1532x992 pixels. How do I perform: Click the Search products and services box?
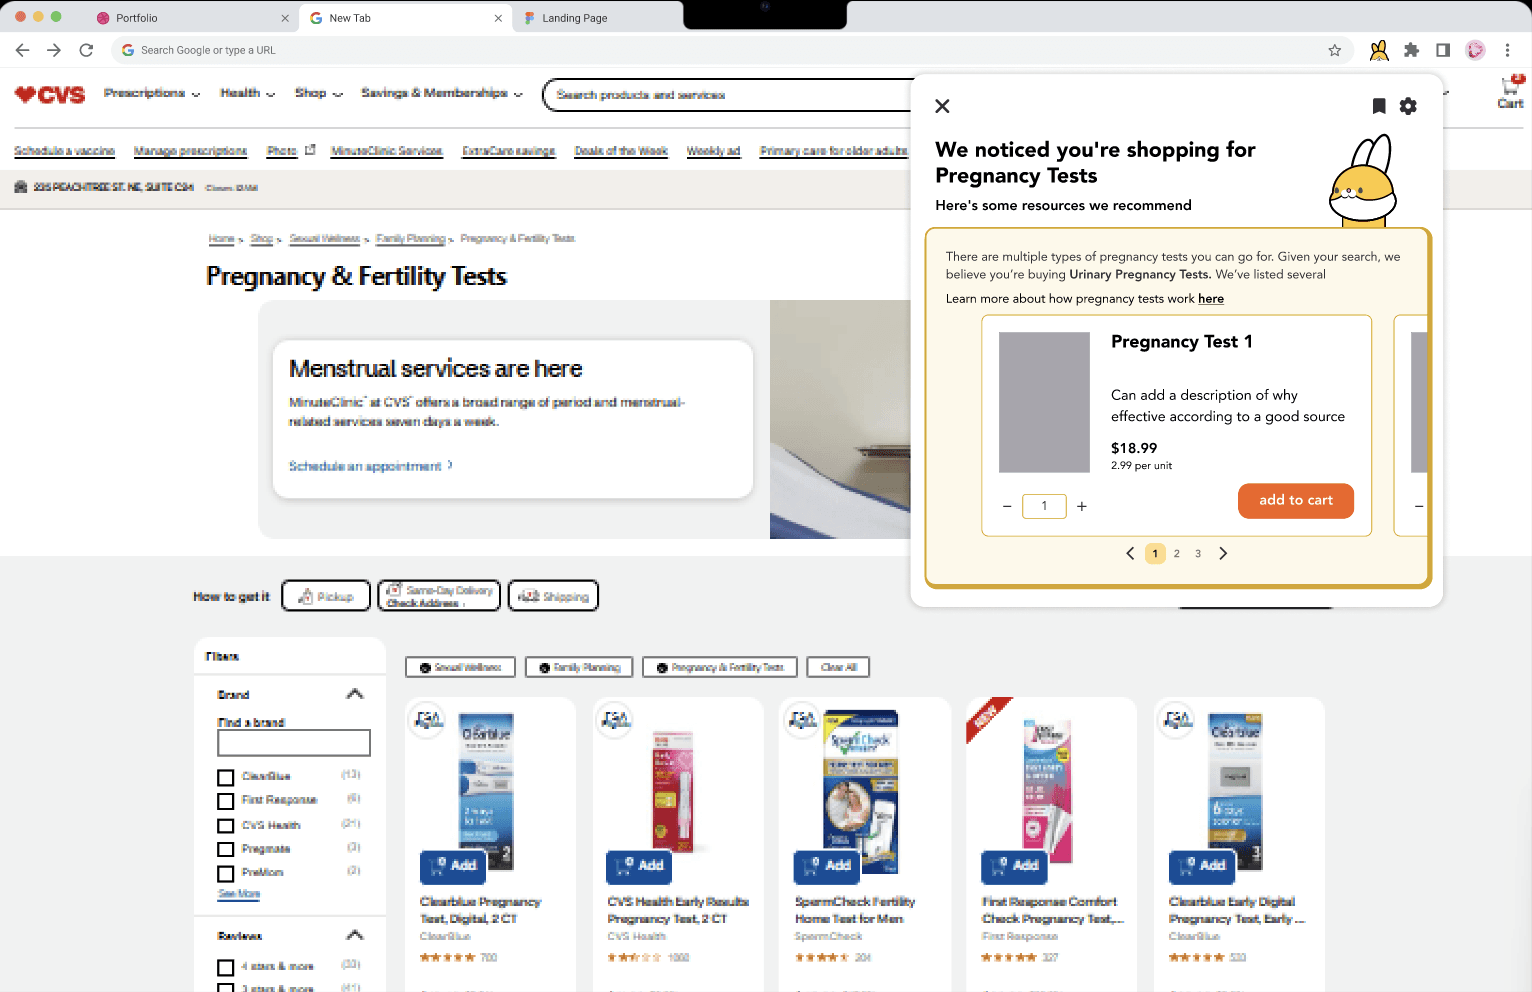(x=727, y=95)
